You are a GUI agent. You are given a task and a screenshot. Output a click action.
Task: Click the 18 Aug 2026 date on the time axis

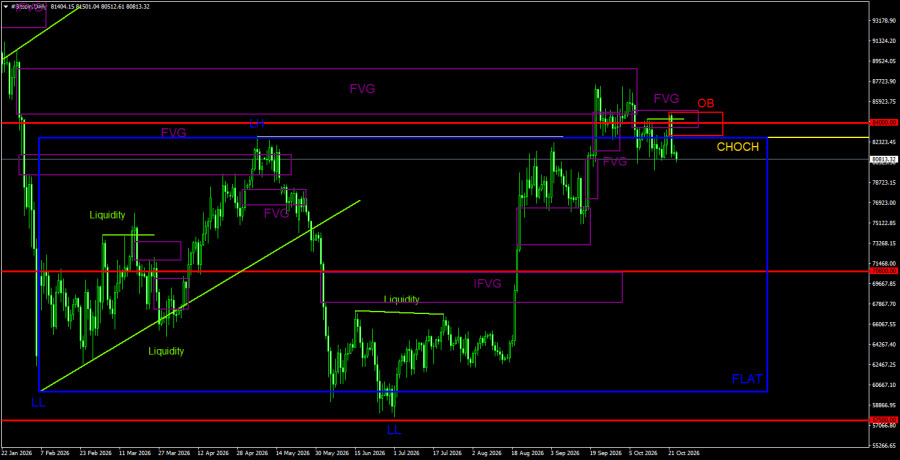pyautogui.click(x=527, y=452)
